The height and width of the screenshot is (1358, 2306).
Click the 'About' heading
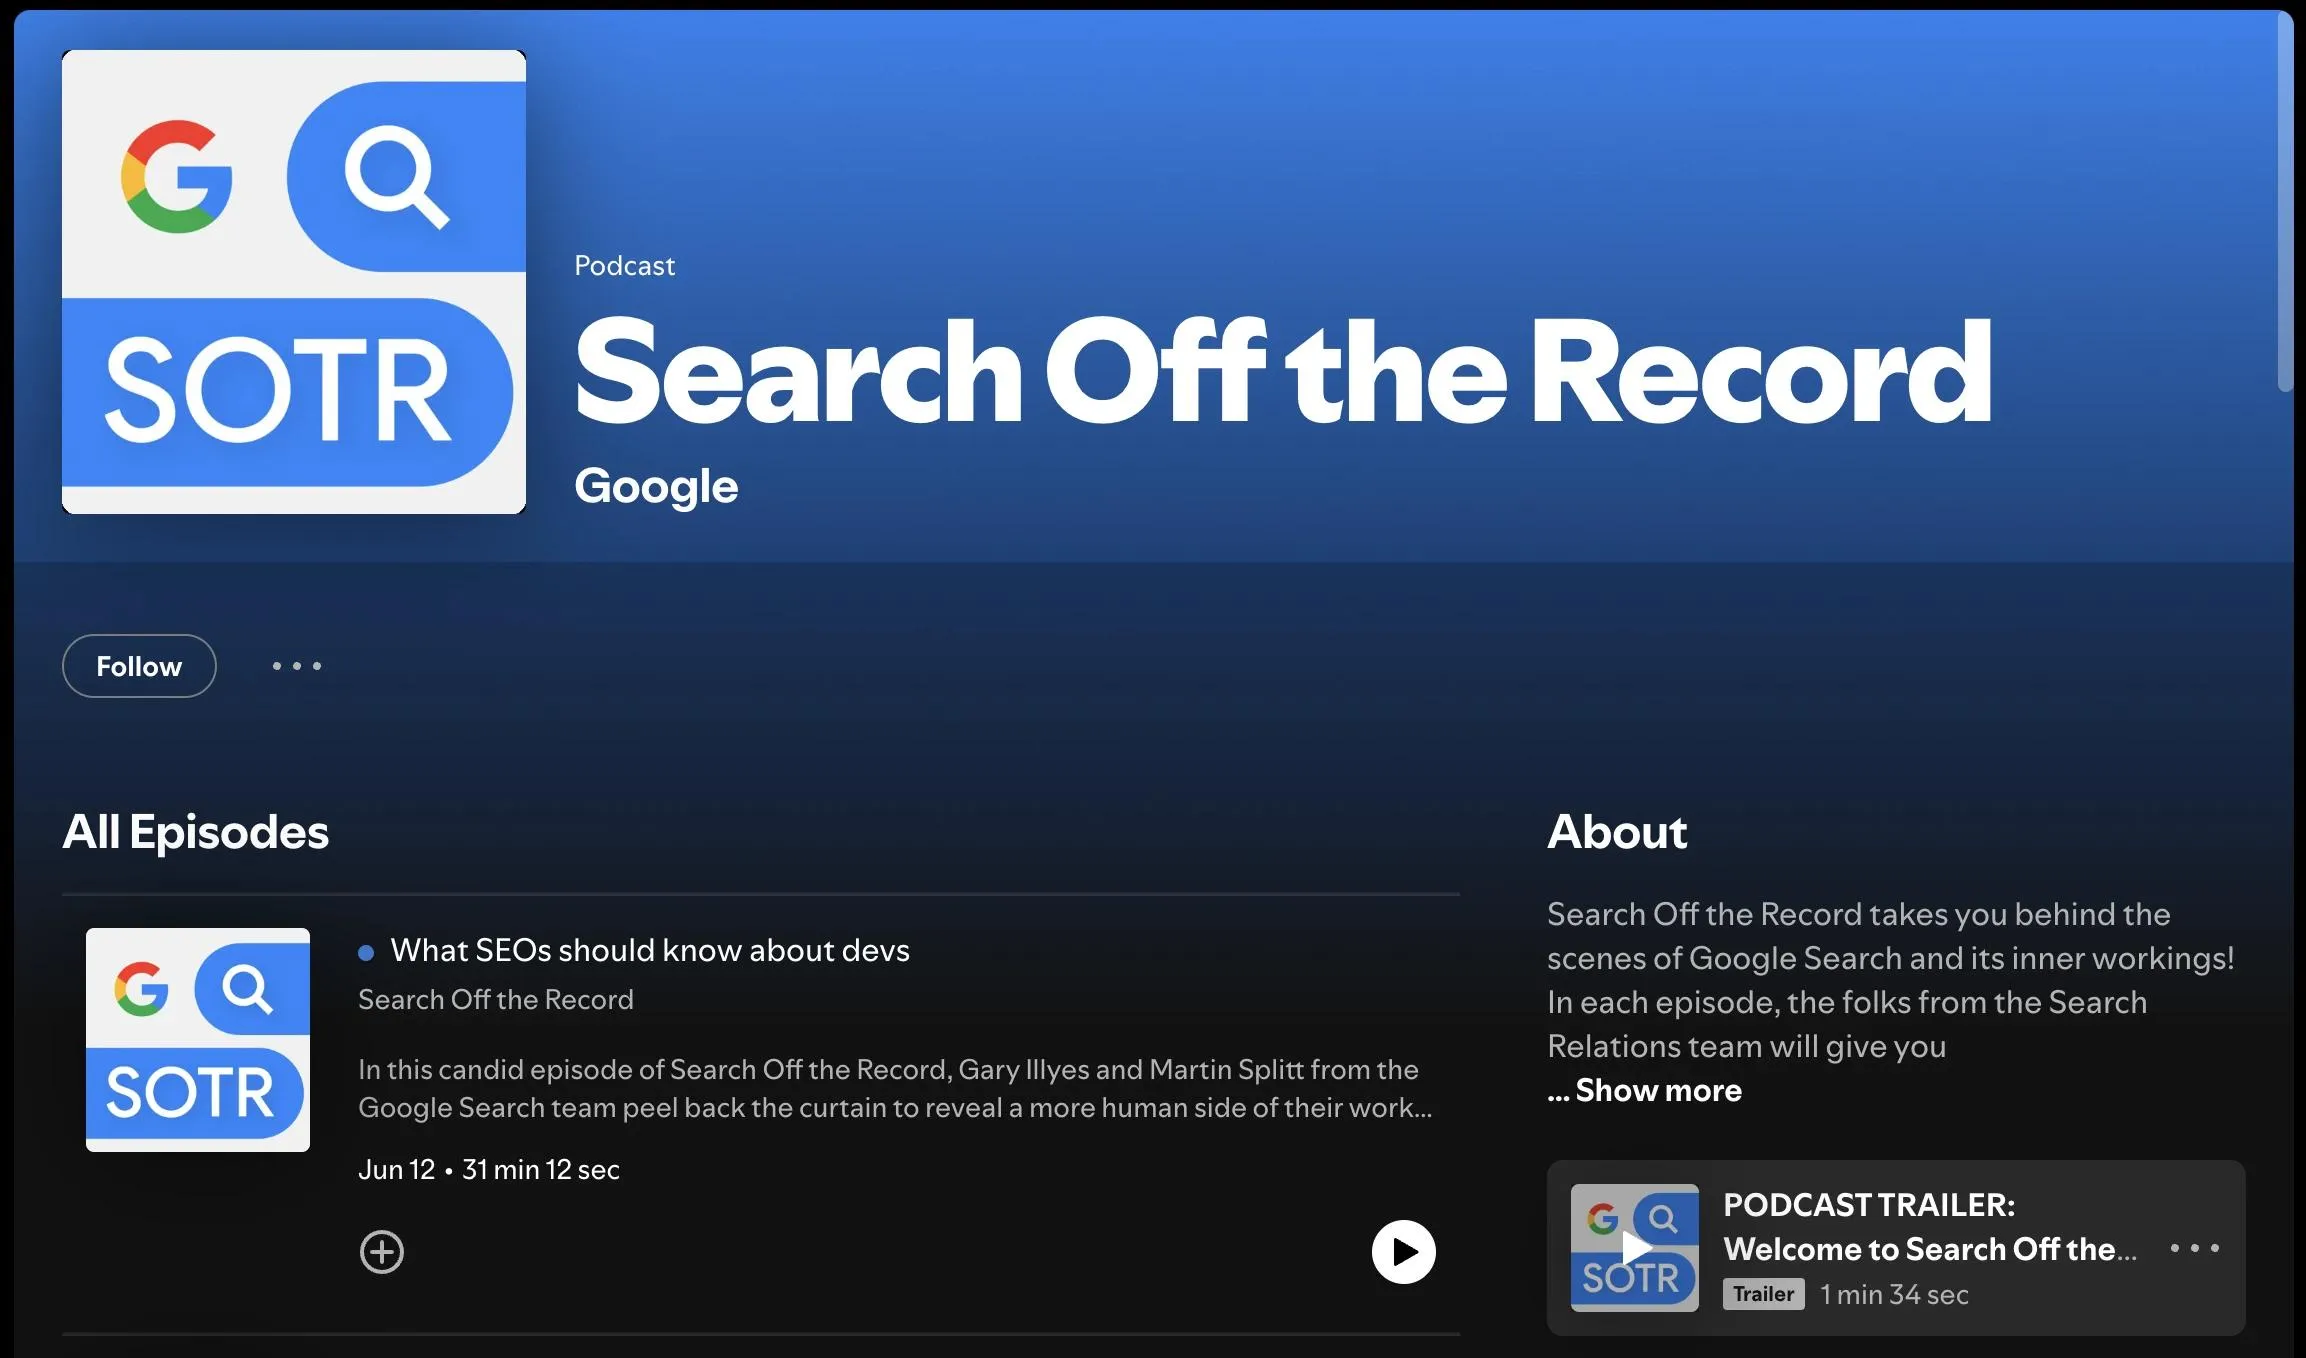pyautogui.click(x=1617, y=832)
